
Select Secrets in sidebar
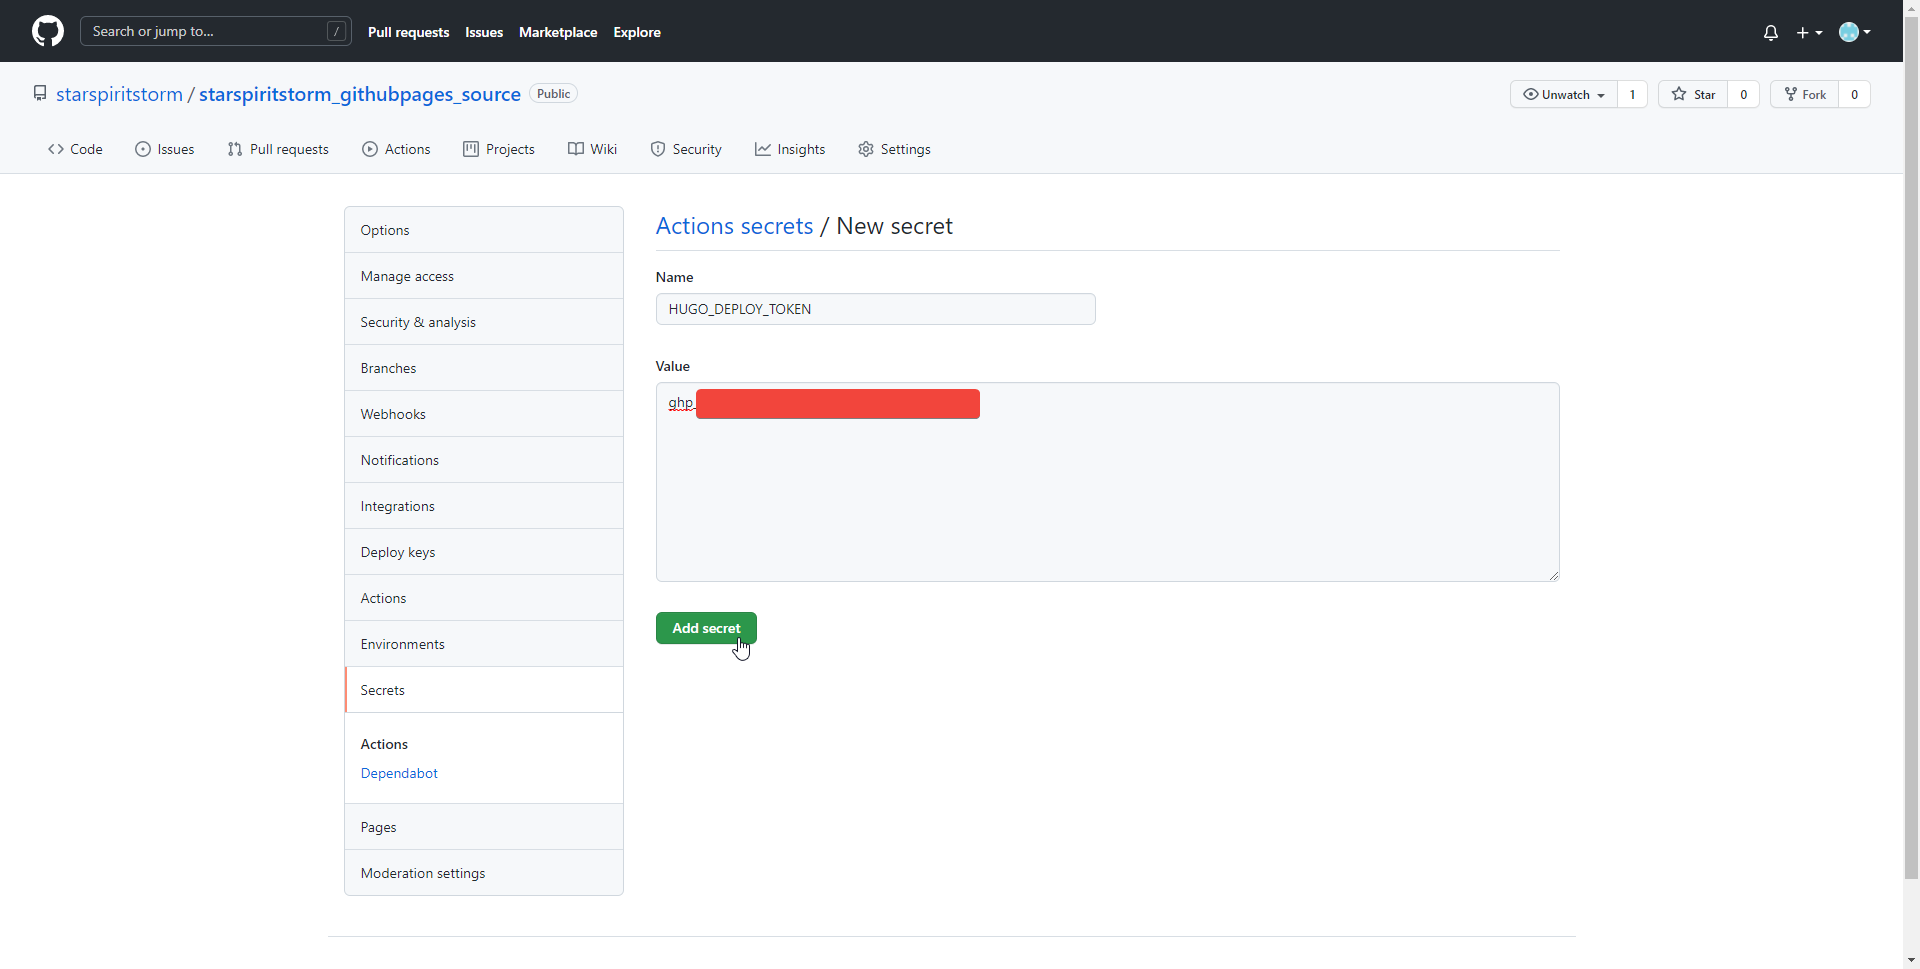tap(484, 690)
